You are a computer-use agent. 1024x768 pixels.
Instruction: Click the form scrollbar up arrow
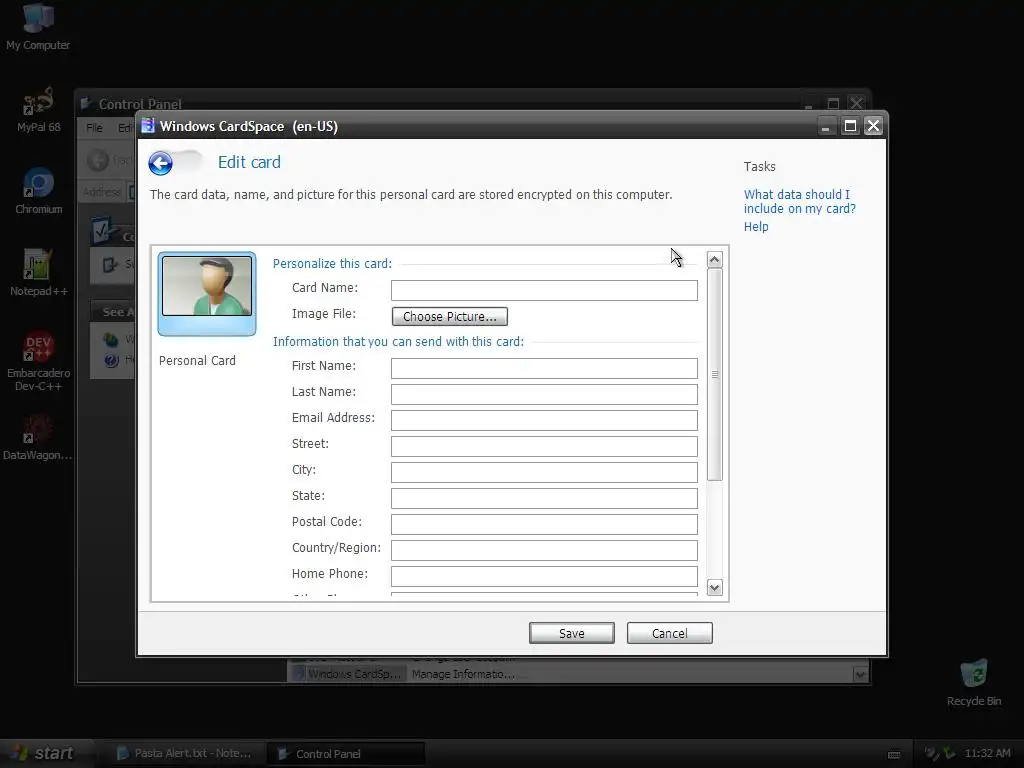point(714,260)
